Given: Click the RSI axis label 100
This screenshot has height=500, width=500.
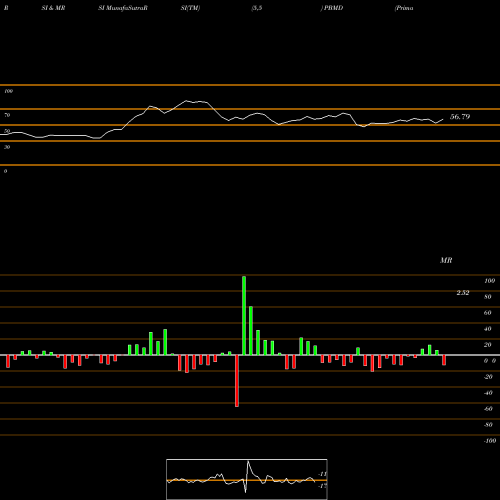Looking at the screenshot, I should point(8,91).
